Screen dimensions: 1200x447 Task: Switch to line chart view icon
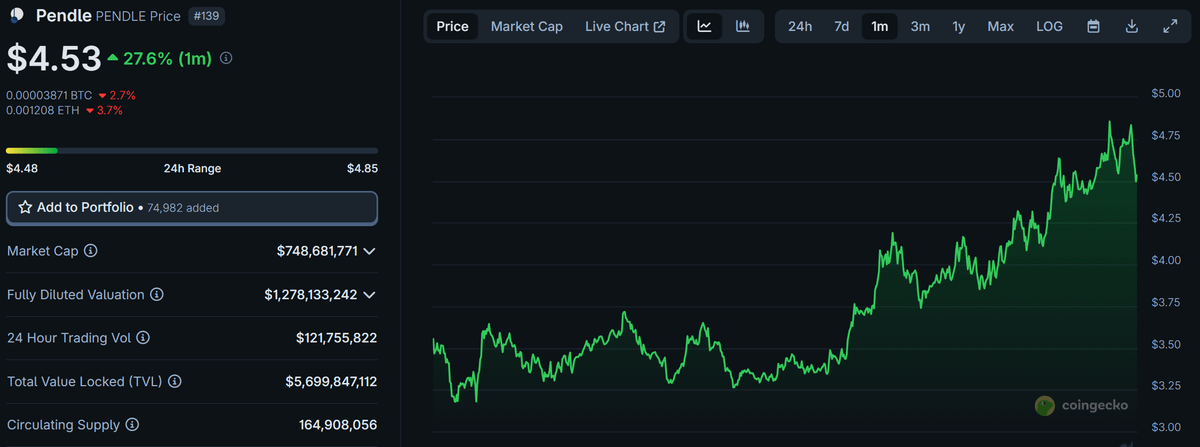[x=705, y=26]
